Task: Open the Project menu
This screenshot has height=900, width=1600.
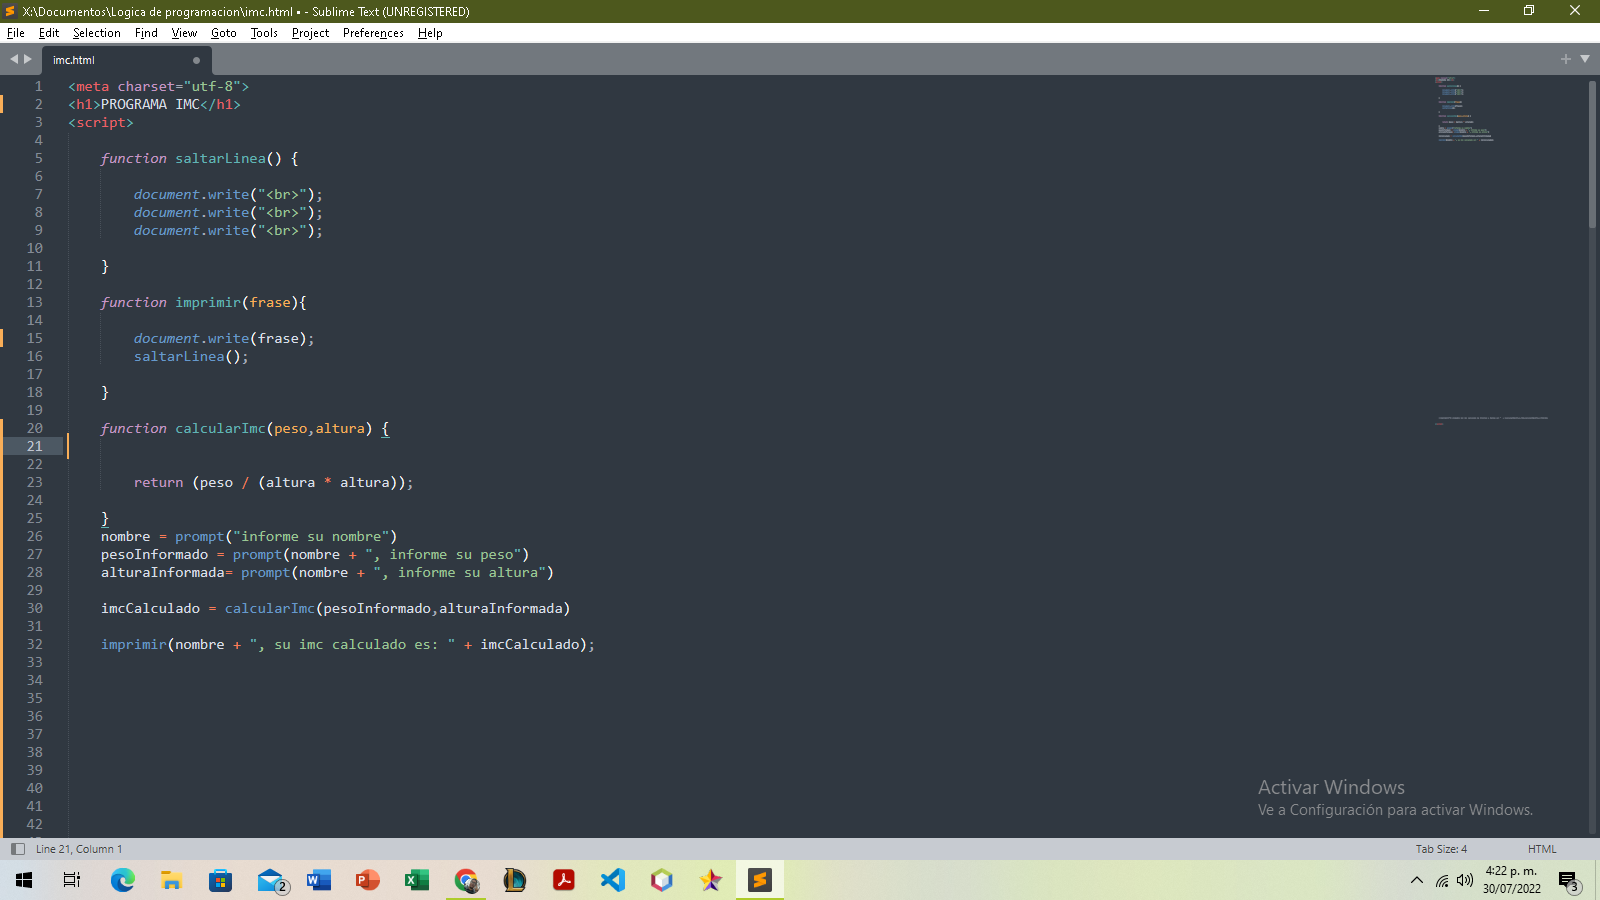Action: 310,33
